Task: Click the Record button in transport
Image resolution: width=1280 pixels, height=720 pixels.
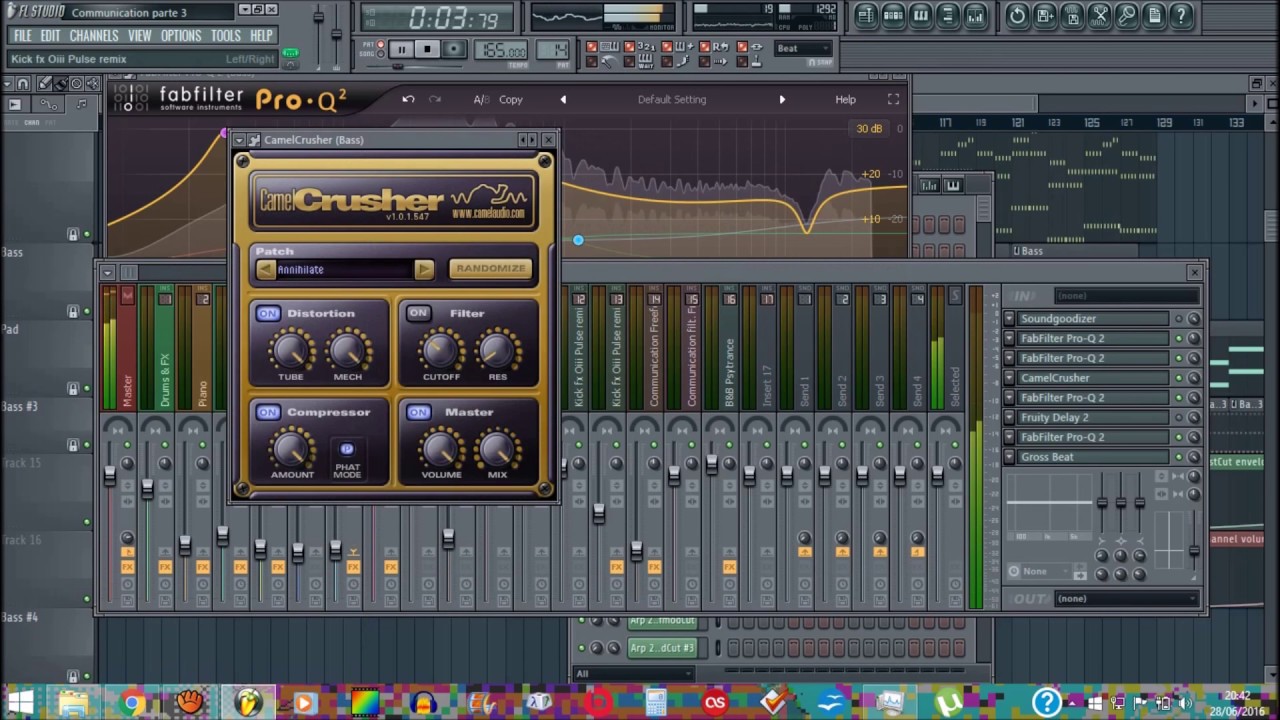Action: (454, 49)
